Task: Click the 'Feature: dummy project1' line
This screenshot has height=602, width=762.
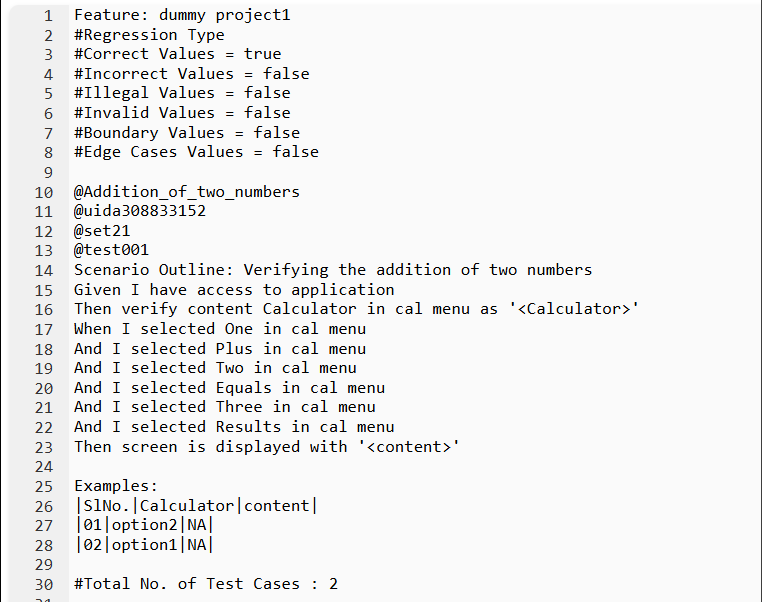Action: click(182, 15)
